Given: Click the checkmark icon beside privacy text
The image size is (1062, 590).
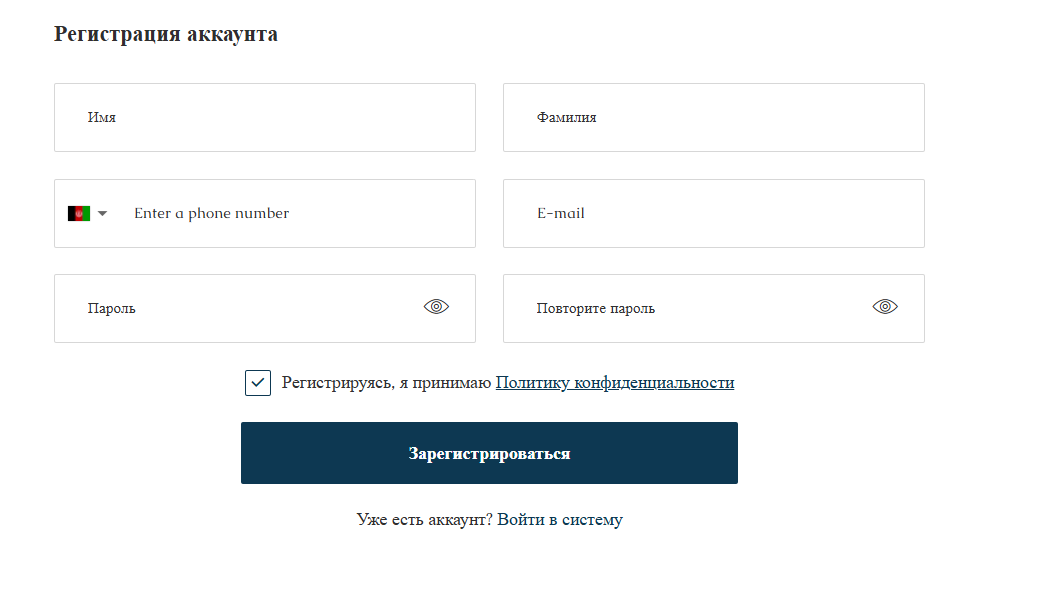Looking at the screenshot, I should point(258,383).
